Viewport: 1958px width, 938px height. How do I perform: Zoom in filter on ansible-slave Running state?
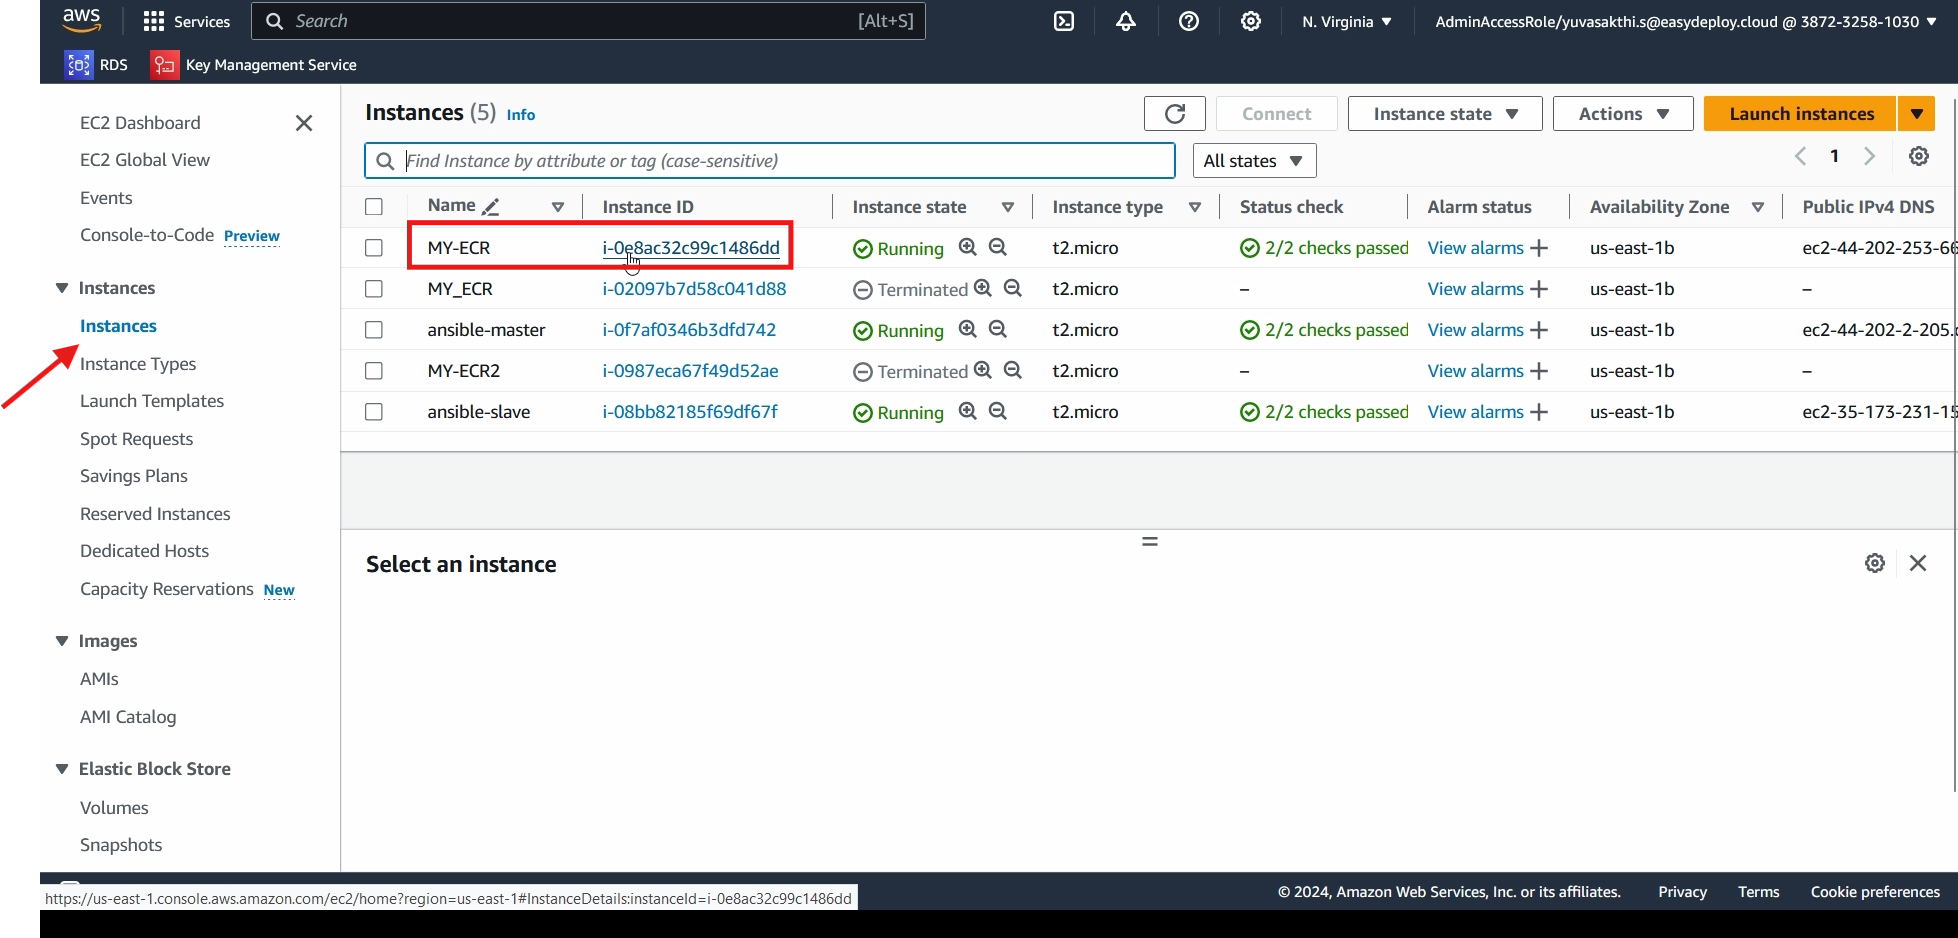tap(968, 411)
